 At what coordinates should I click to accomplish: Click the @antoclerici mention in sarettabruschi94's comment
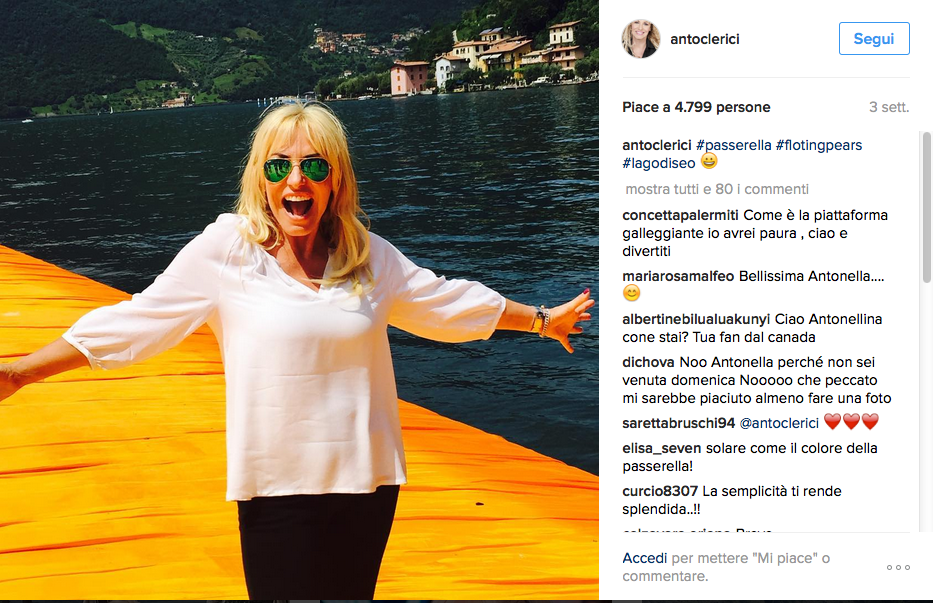click(x=781, y=421)
